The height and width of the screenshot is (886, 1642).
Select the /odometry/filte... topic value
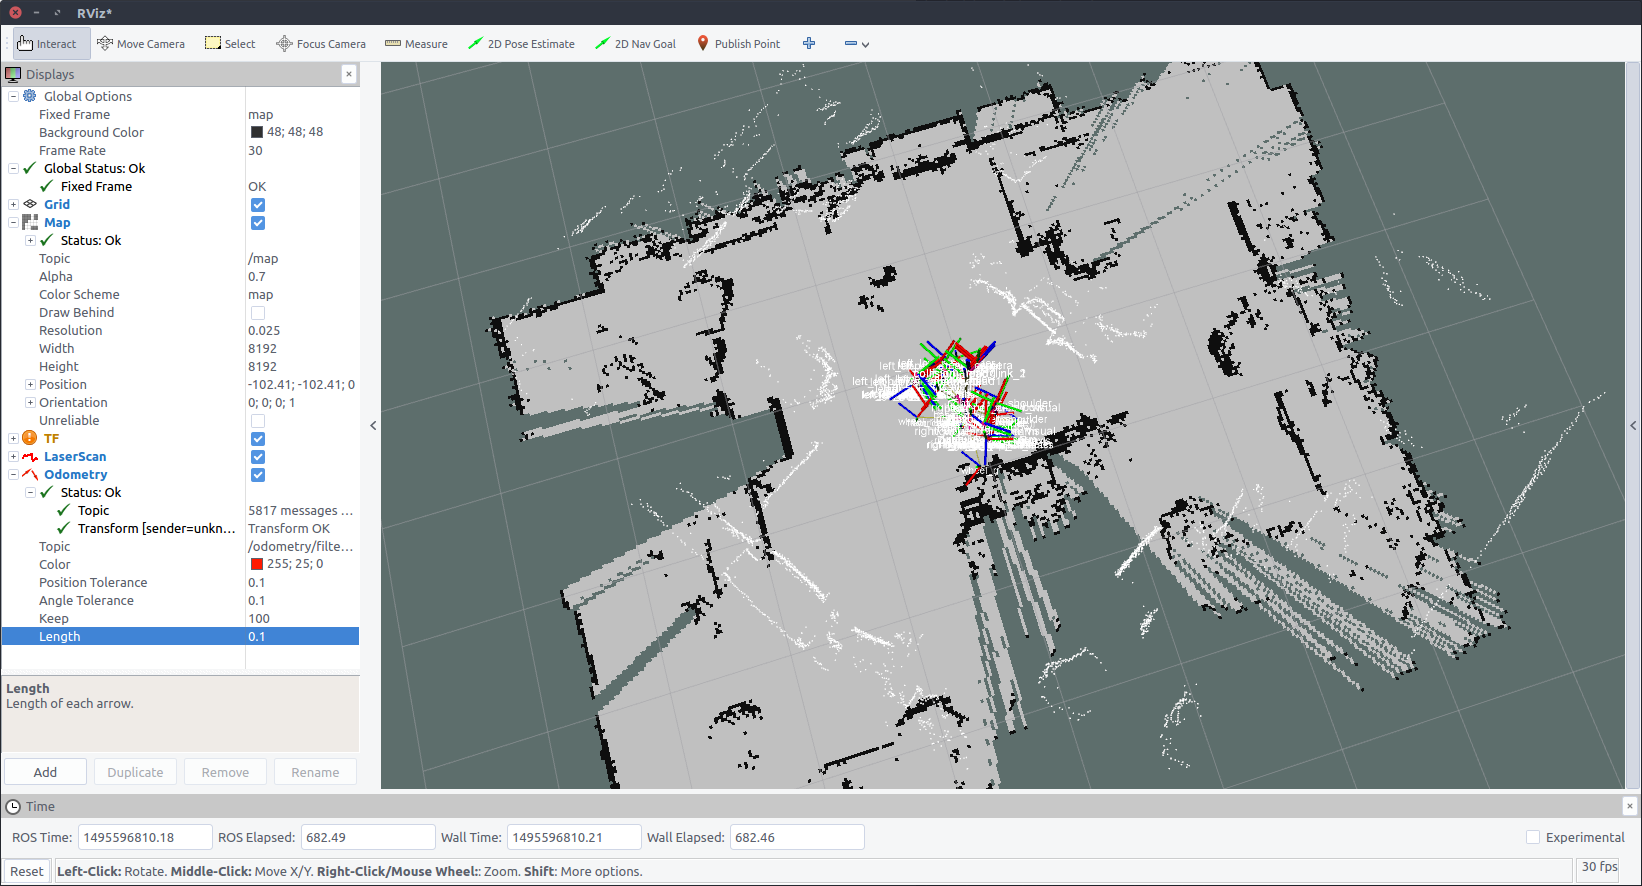(x=302, y=546)
